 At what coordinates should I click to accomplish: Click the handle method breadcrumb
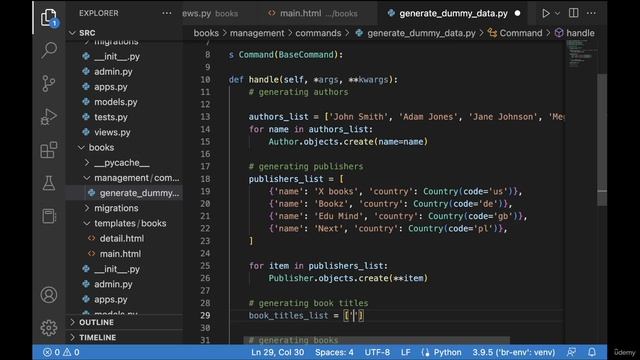pos(575,33)
